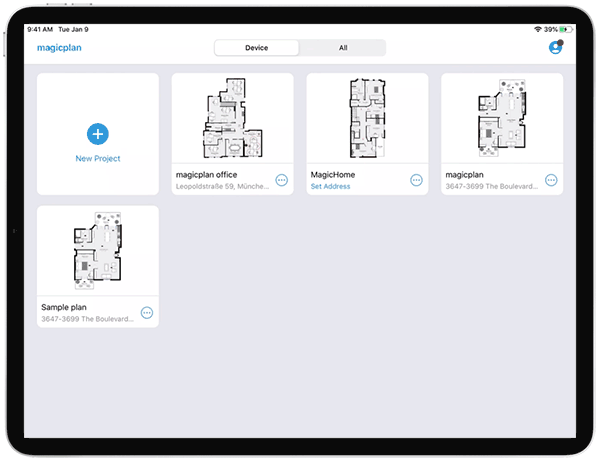The image size is (600, 462).
Task: Check the battery indicator icon
Action: (566, 29)
